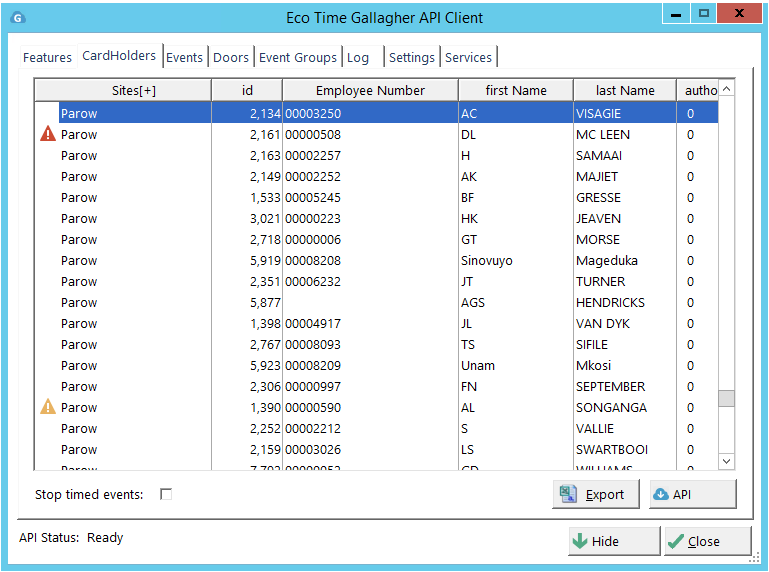Select employee number 00000508 cell
Image resolution: width=769 pixels, height=572 pixels.
point(370,134)
